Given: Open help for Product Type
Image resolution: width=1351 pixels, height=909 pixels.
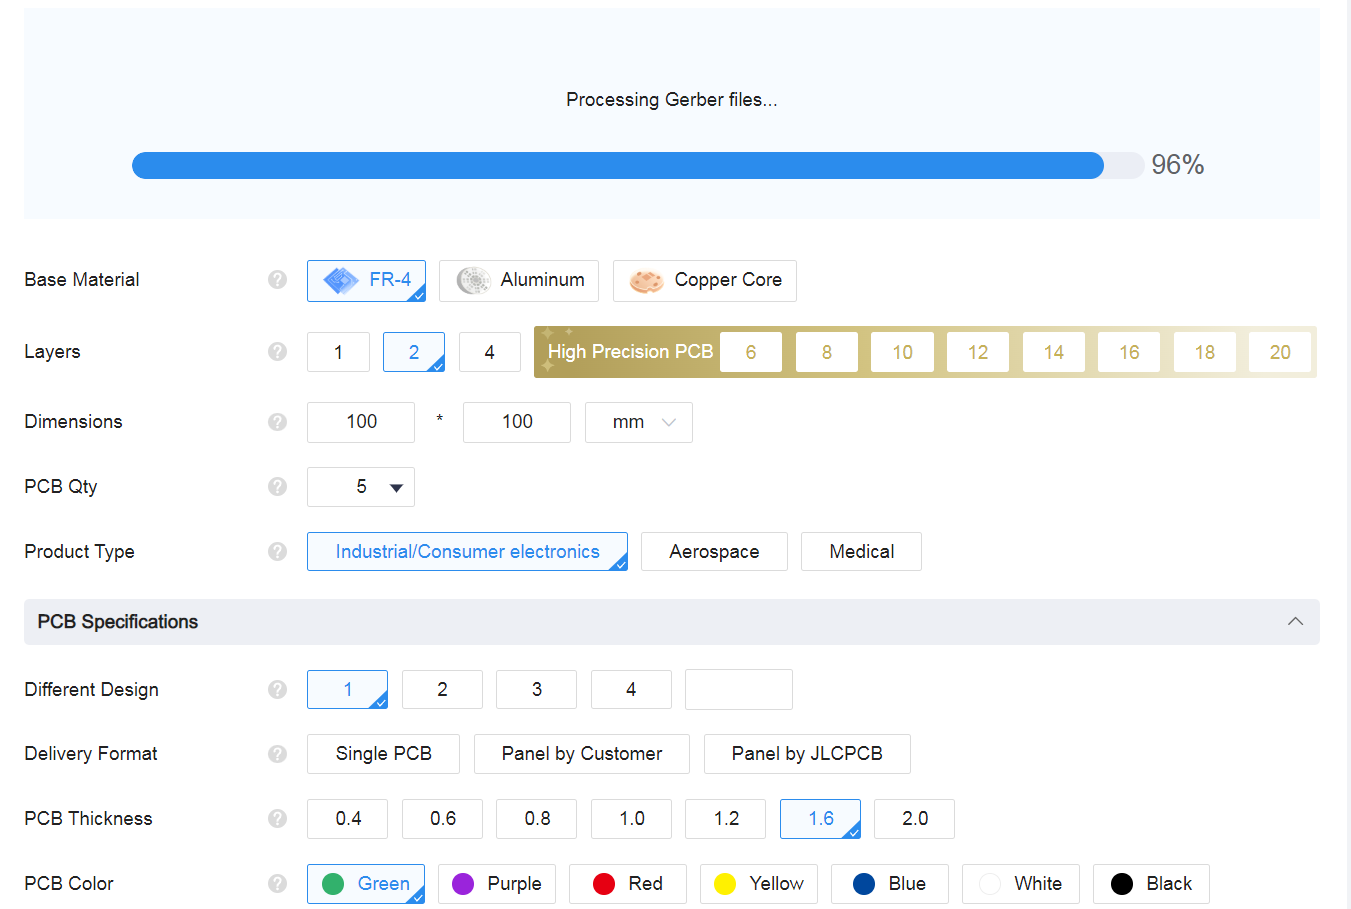Looking at the screenshot, I should (277, 552).
